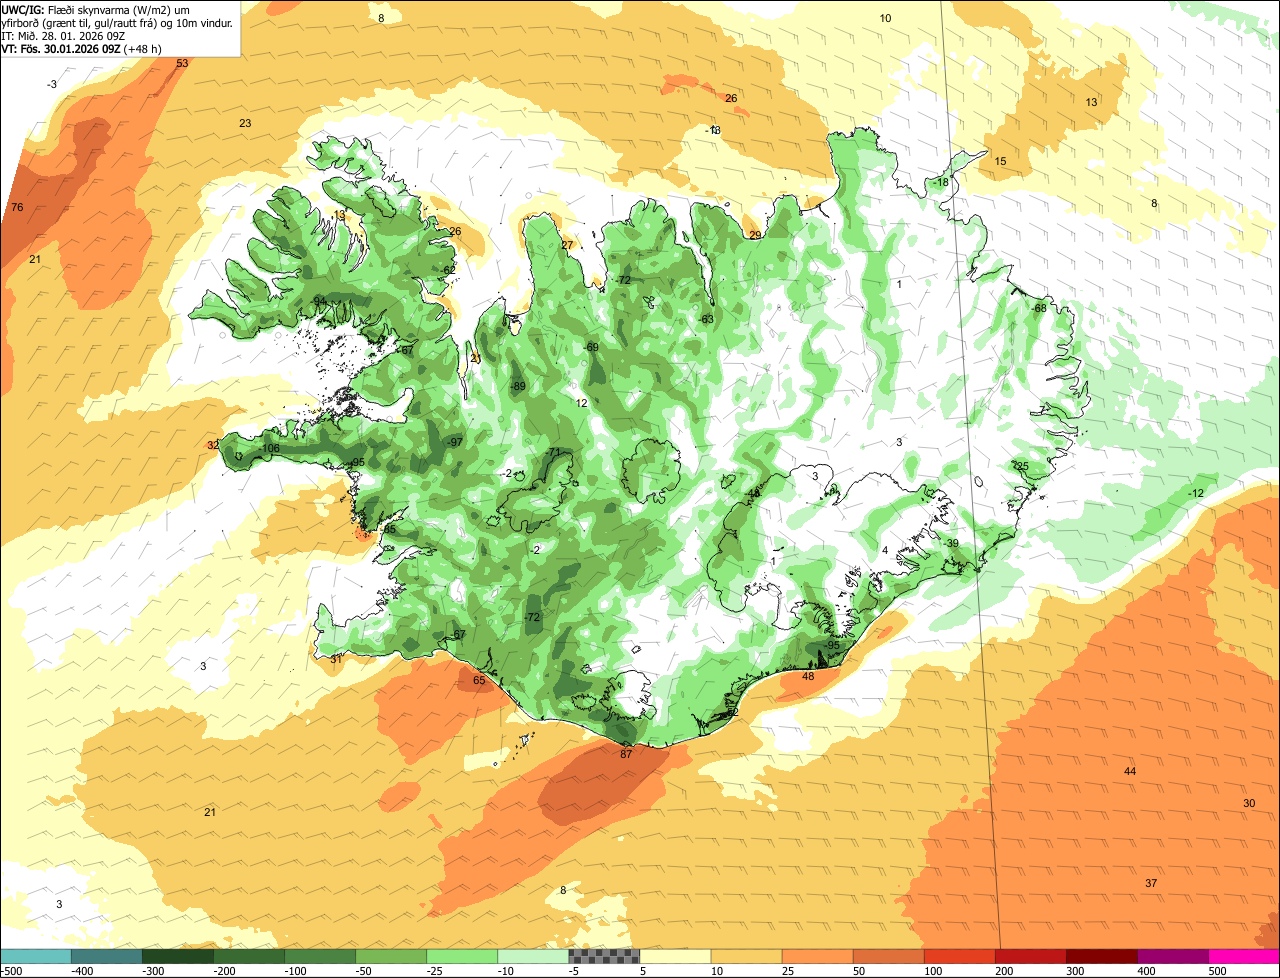
Task: Click the map value -89 in northwest Iceland
Action: point(517,386)
